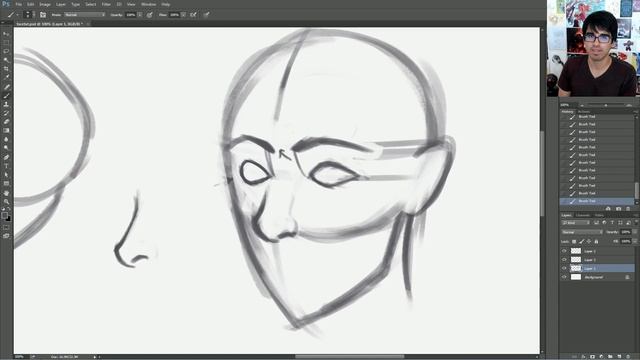Select the Horizontal Type tool
The image size is (640, 360).
(6, 166)
